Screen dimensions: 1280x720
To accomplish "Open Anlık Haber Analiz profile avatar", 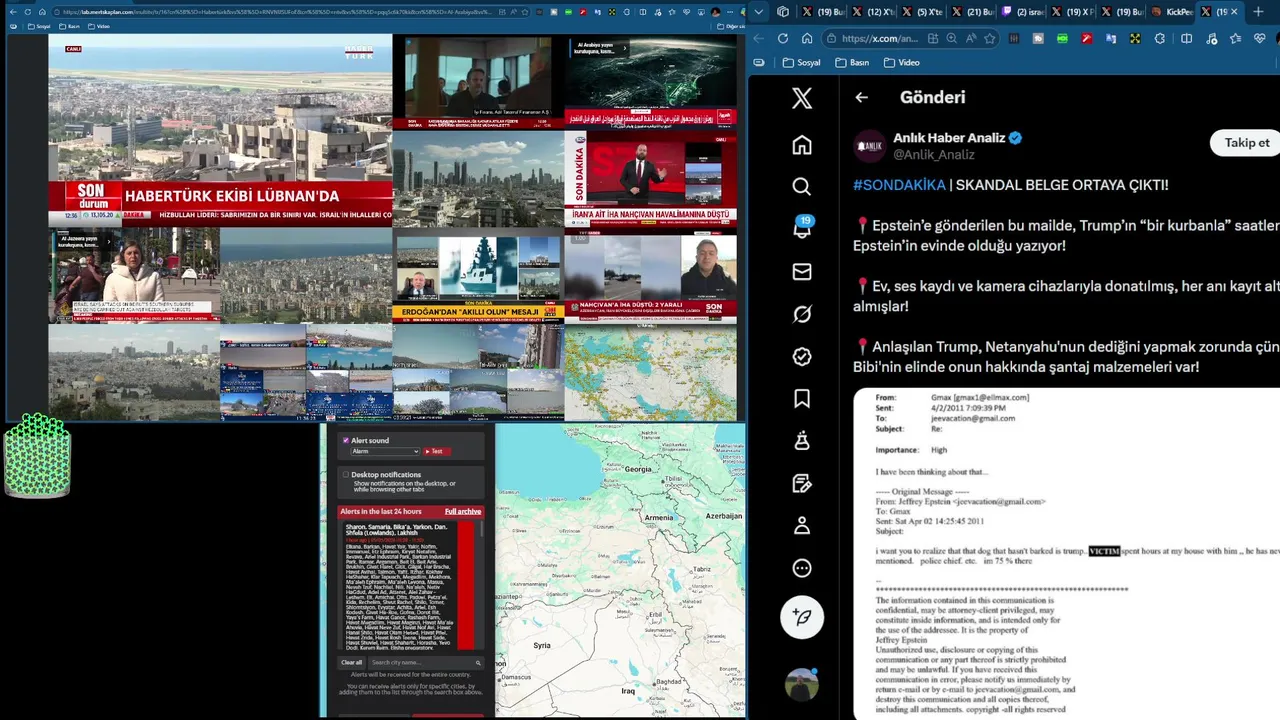I will (870, 146).
